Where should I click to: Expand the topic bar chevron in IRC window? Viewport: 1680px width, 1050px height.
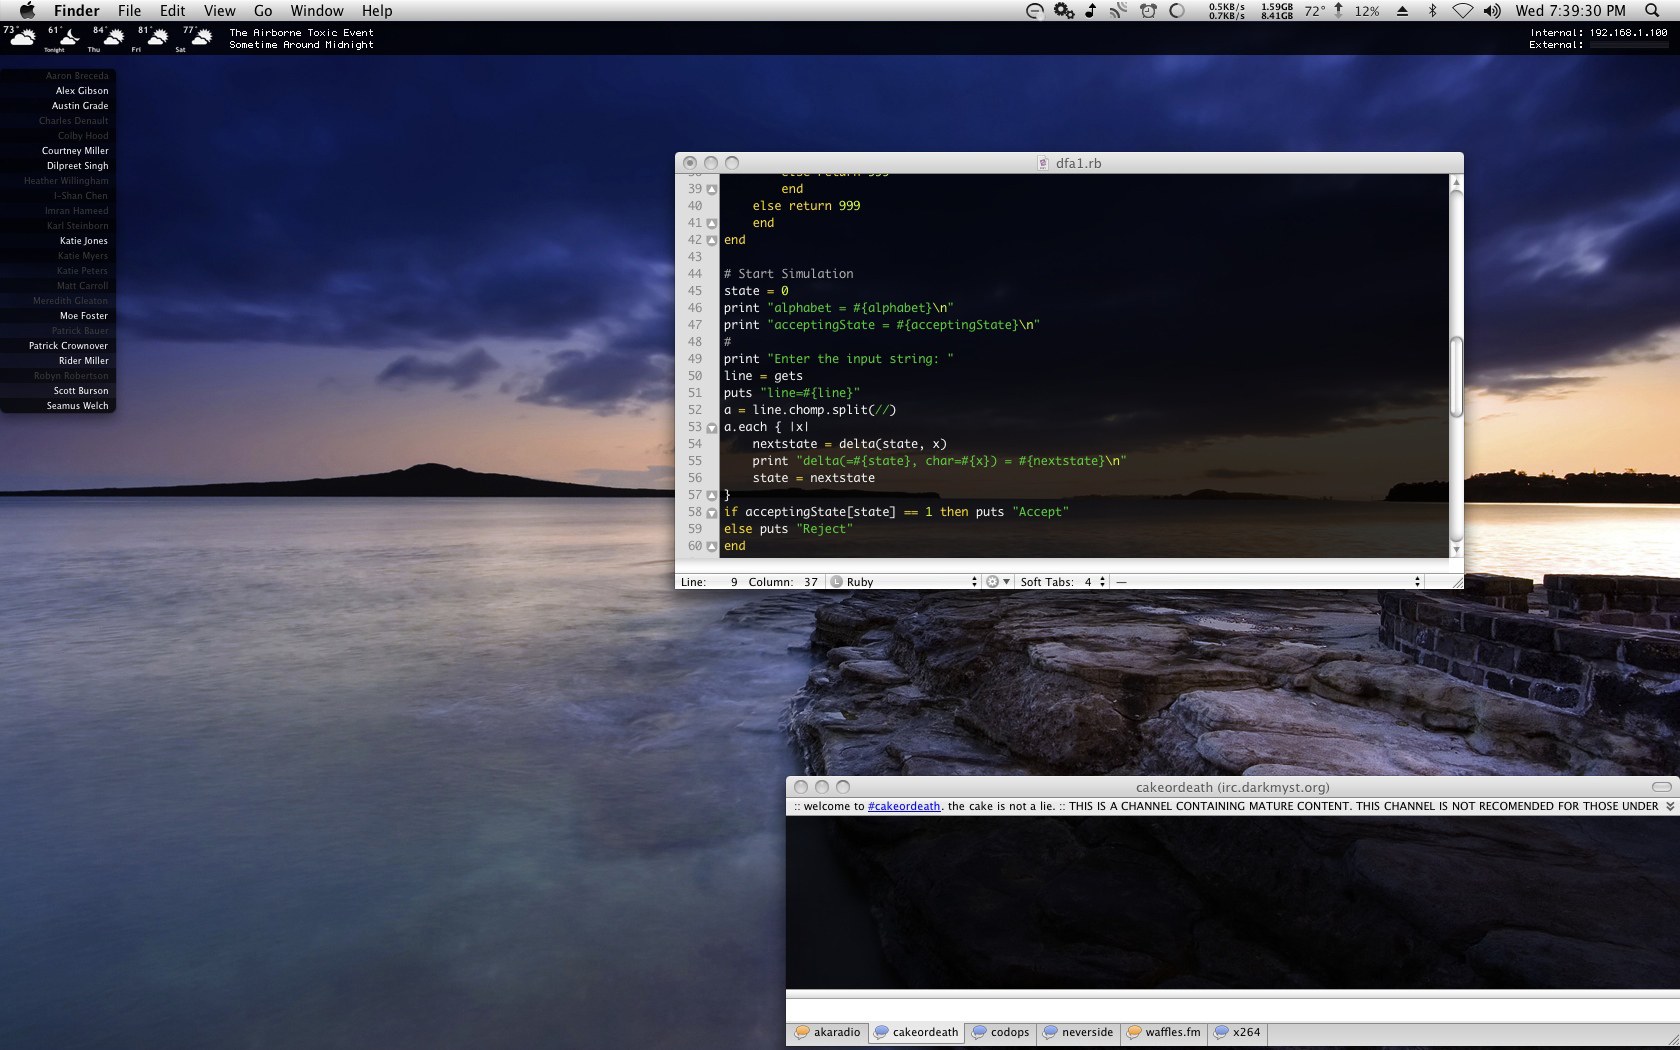pyautogui.click(x=1669, y=806)
